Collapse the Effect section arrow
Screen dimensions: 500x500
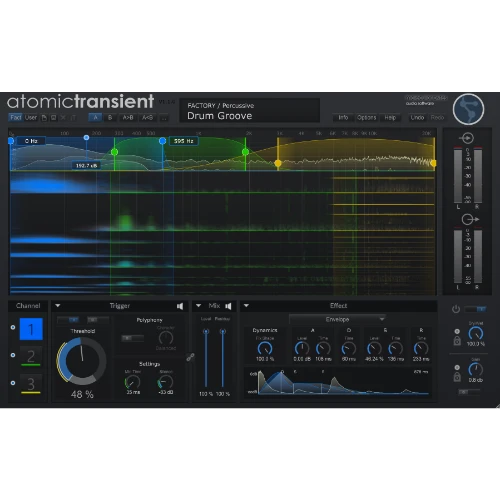point(246,305)
